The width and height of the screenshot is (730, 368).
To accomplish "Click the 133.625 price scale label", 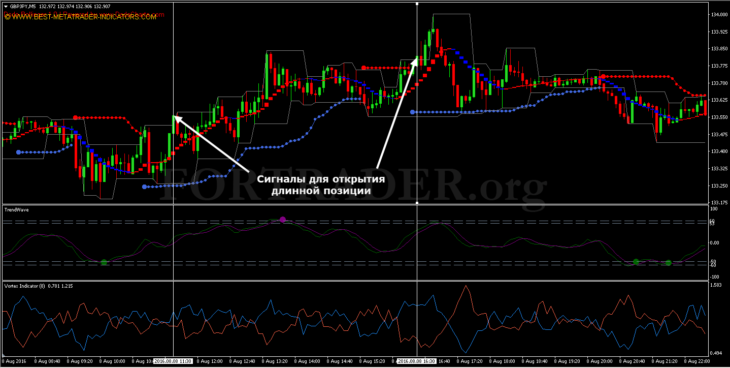I will point(718,100).
